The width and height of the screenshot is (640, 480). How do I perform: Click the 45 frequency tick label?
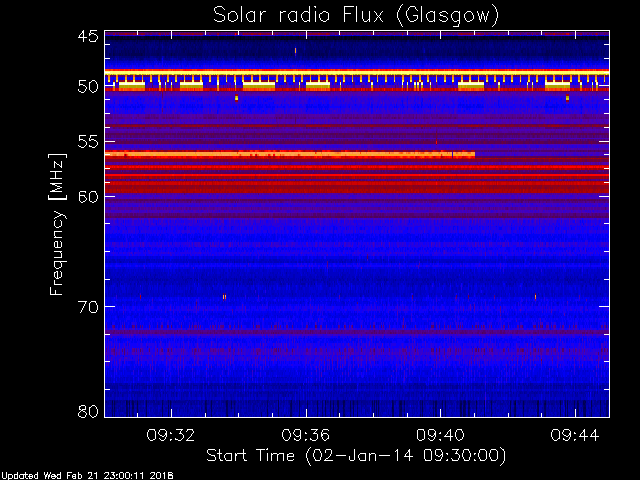tap(88, 36)
